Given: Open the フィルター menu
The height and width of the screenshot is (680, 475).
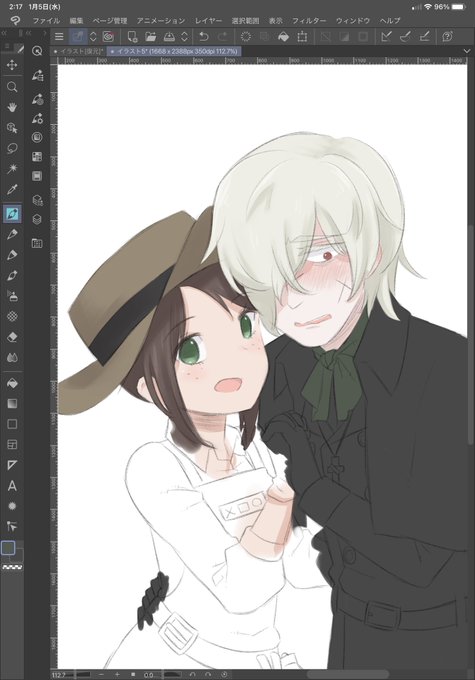Looking at the screenshot, I should pos(309,20).
